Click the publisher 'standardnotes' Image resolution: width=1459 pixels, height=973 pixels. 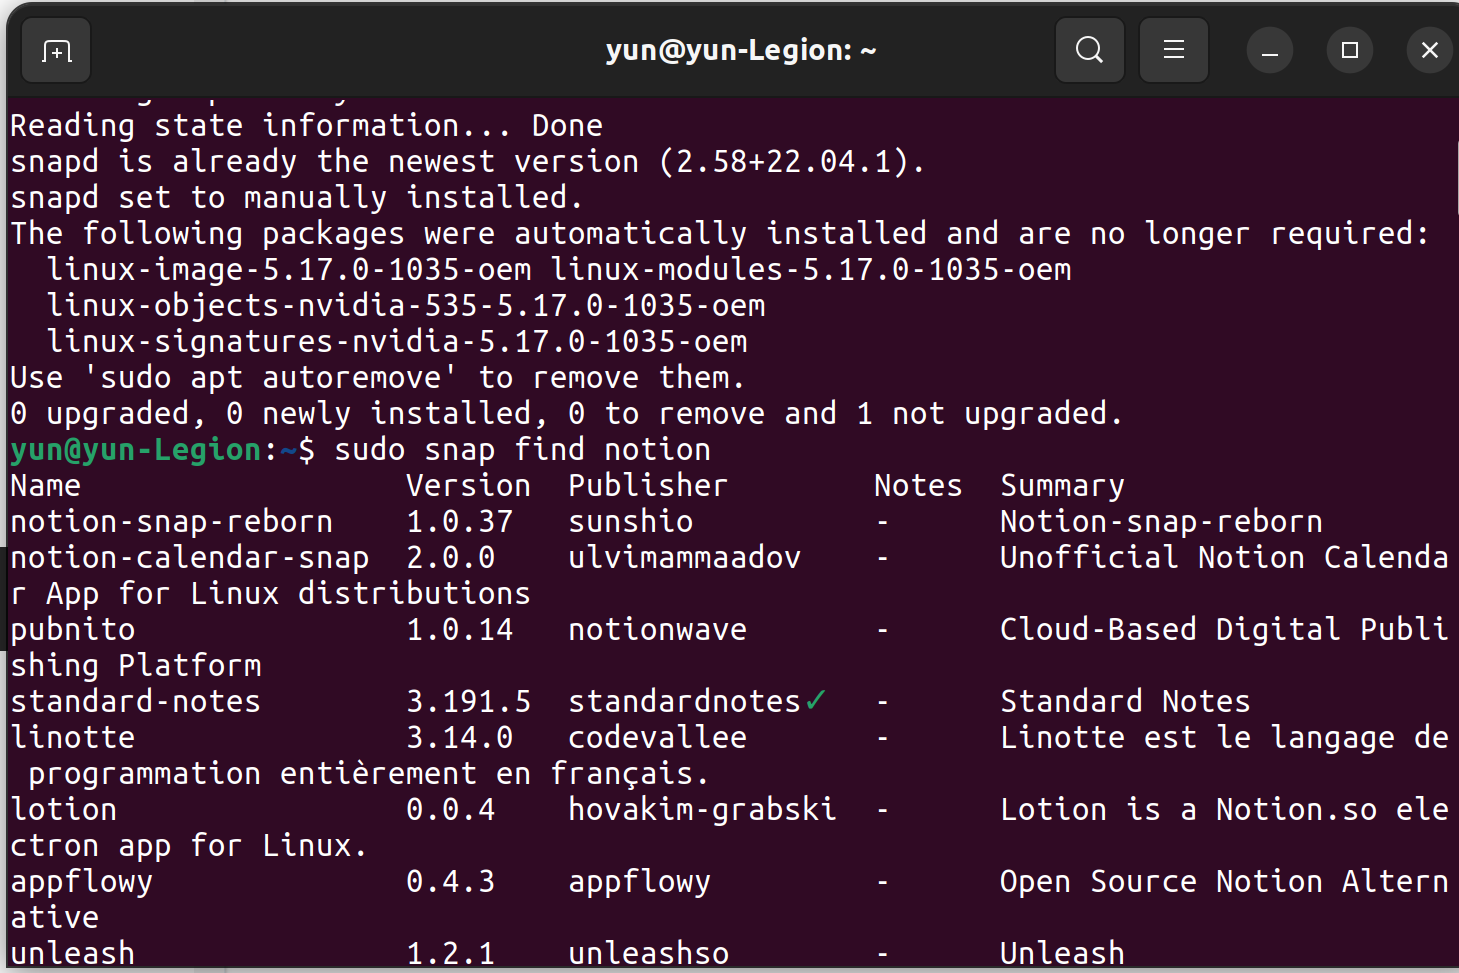[685, 702]
